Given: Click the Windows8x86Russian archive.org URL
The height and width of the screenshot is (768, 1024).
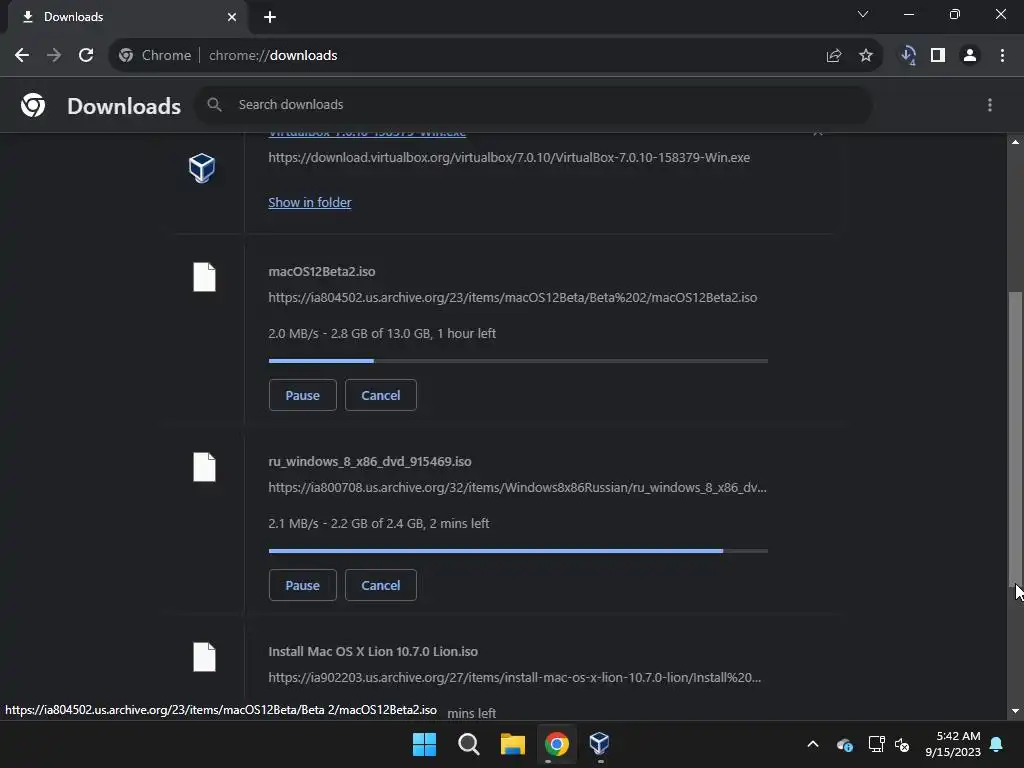Looking at the screenshot, I should [x=517, y=488].
